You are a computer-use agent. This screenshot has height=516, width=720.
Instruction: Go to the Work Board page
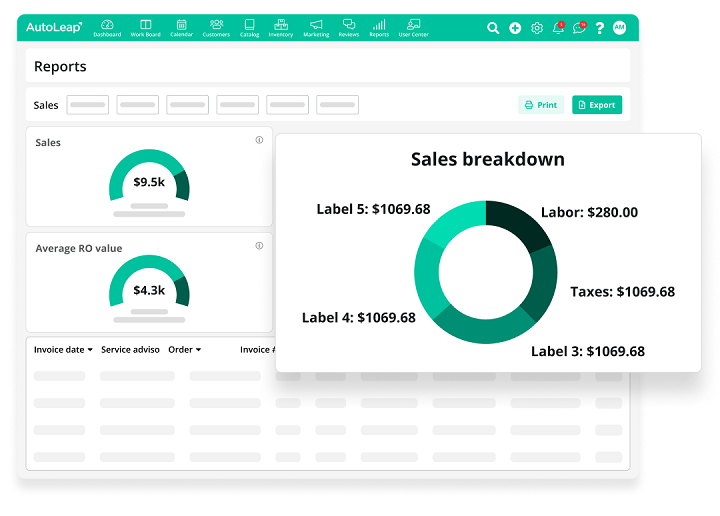145,28
